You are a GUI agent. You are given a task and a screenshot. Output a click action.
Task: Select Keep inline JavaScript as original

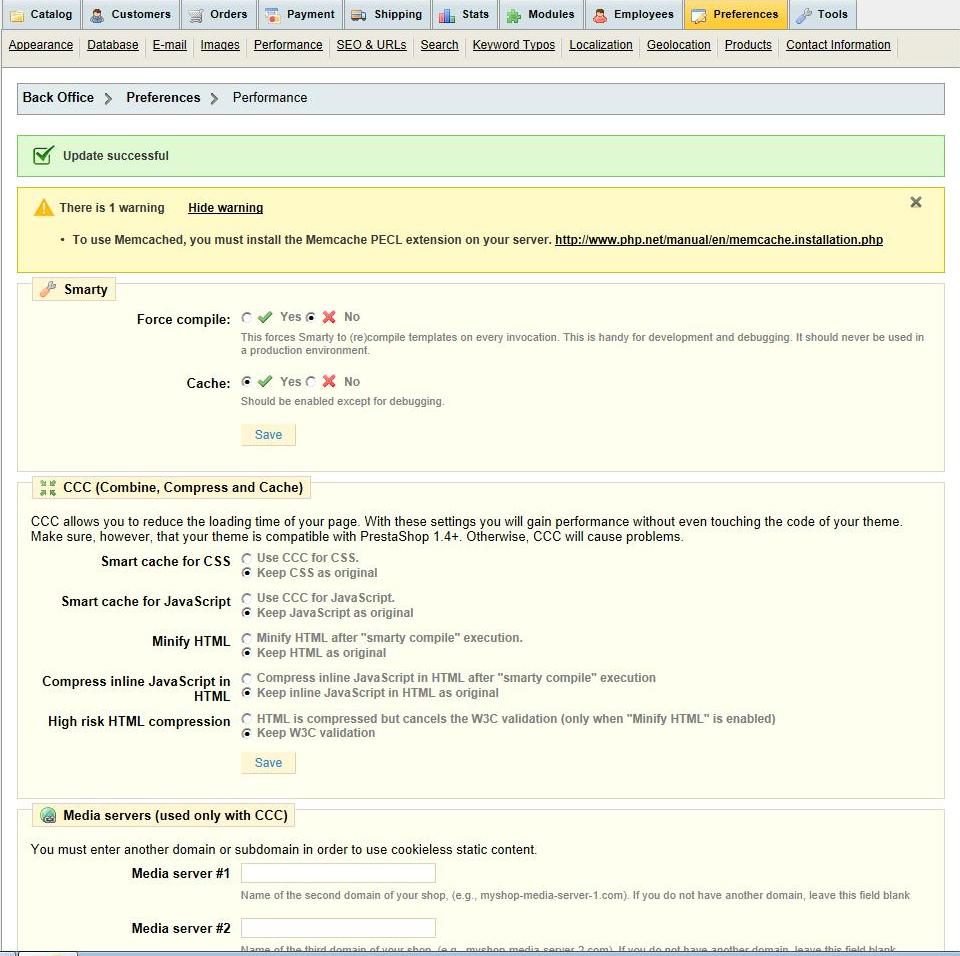[246, 693]
